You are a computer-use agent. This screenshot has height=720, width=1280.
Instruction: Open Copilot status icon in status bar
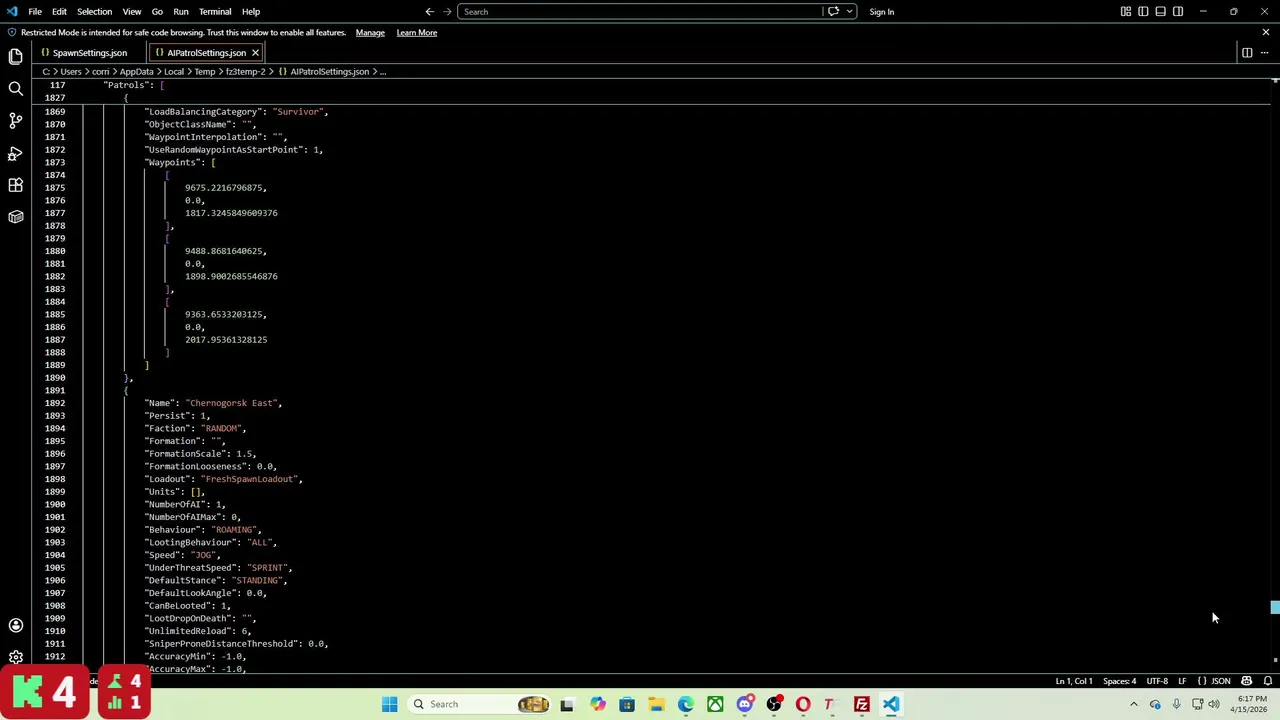coord(1247,681)
